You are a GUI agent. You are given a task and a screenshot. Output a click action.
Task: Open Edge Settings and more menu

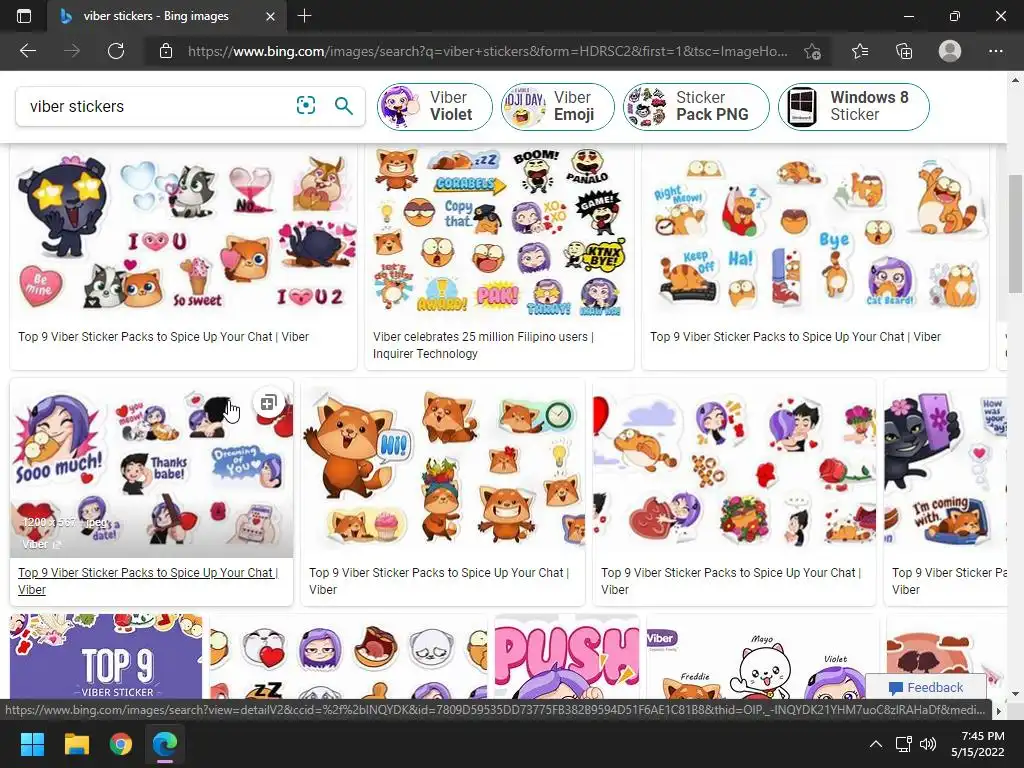pos(995,51)
